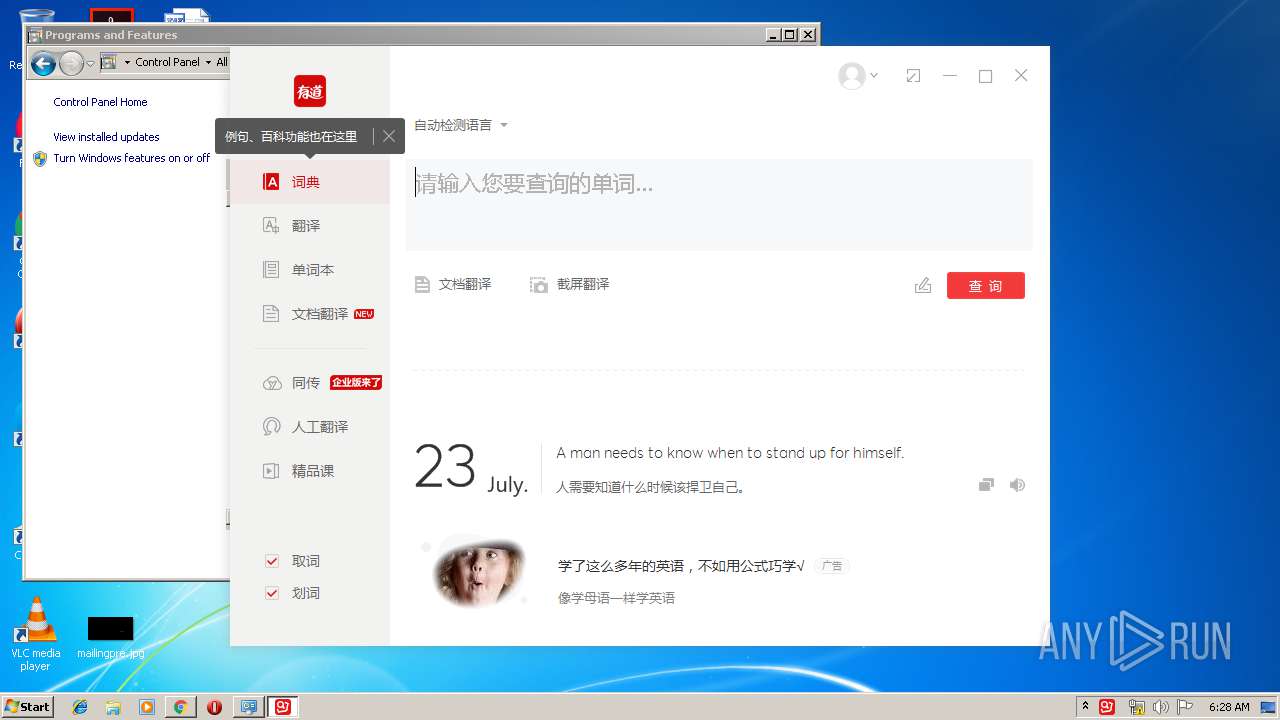The width and height of the screenshot is (1280, 720).
Task: Click the 人工翻译 headset icon
Action: (x=271, y=427)
